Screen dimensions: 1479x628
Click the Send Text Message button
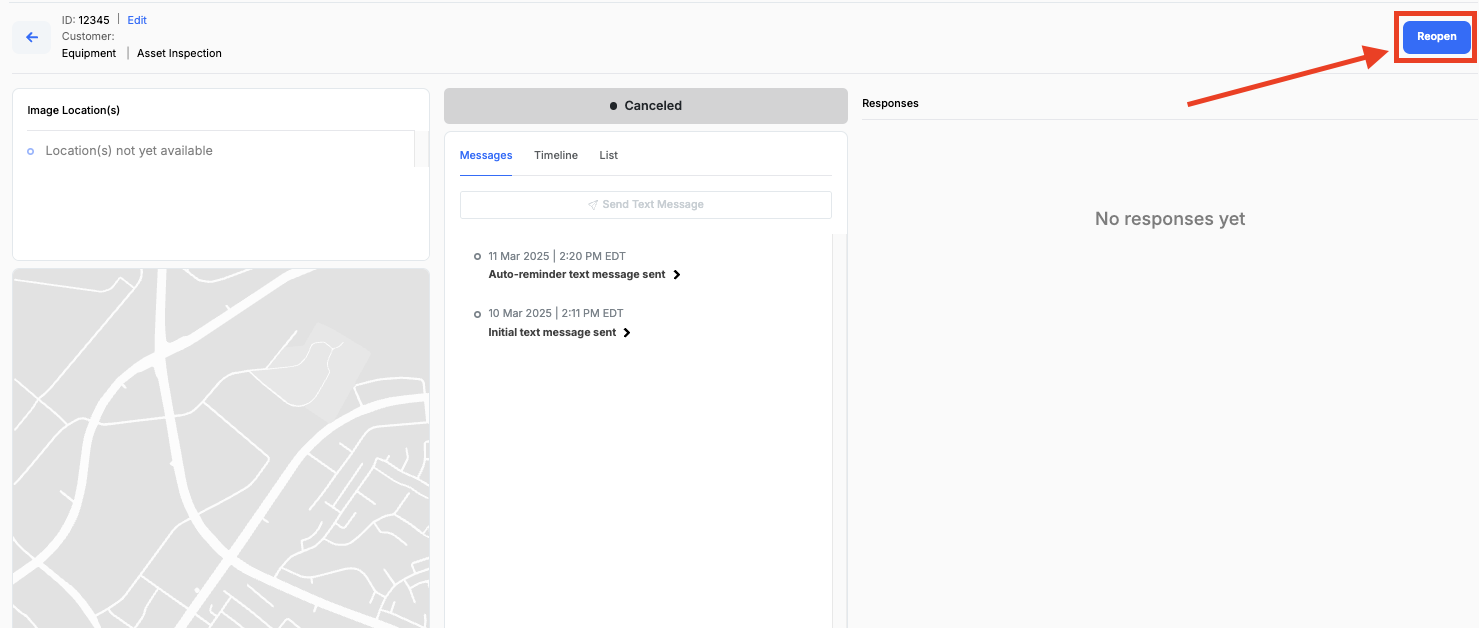pyautogui.click(x=646, y=204)
